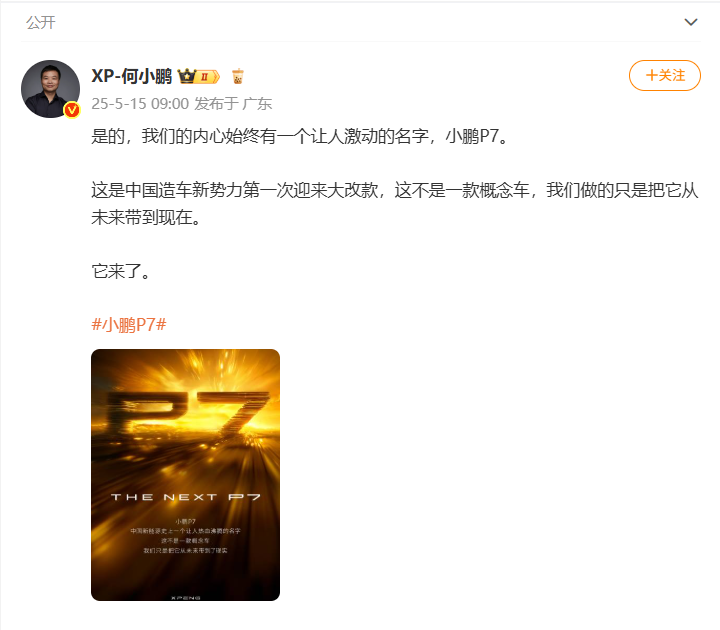This screenshot has width=720, height=630.
Task: Click the XPENG logo at poster bottom
Action: click(x=186, y=597)
